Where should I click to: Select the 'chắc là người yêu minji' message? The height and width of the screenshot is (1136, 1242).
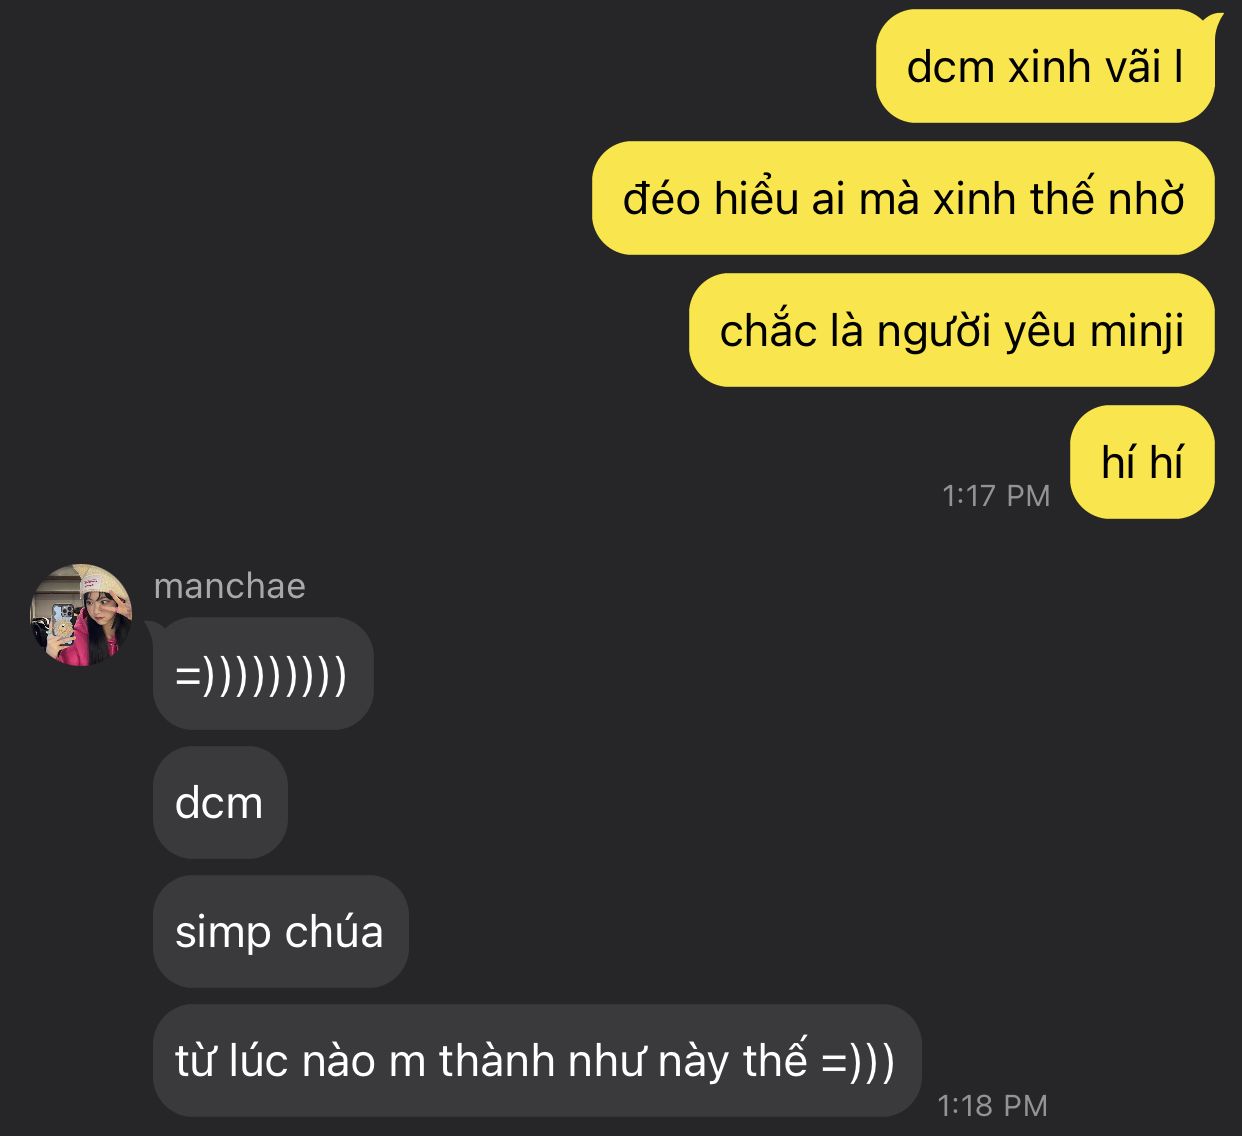(952, 330)
